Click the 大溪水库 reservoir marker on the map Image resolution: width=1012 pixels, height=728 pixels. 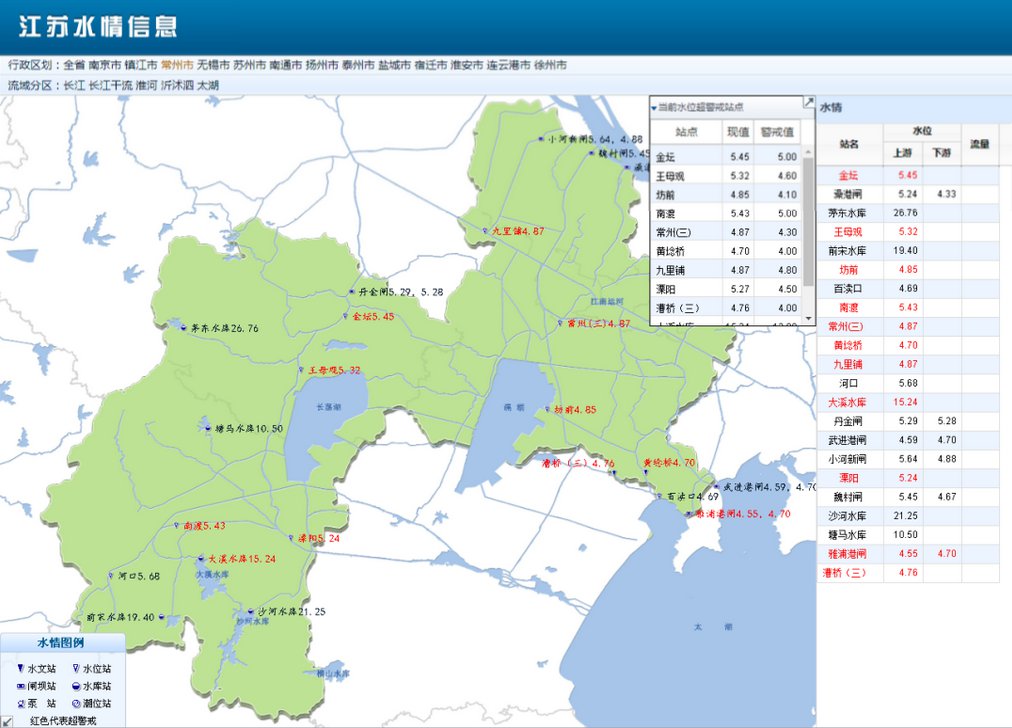(x=199, y=558)
